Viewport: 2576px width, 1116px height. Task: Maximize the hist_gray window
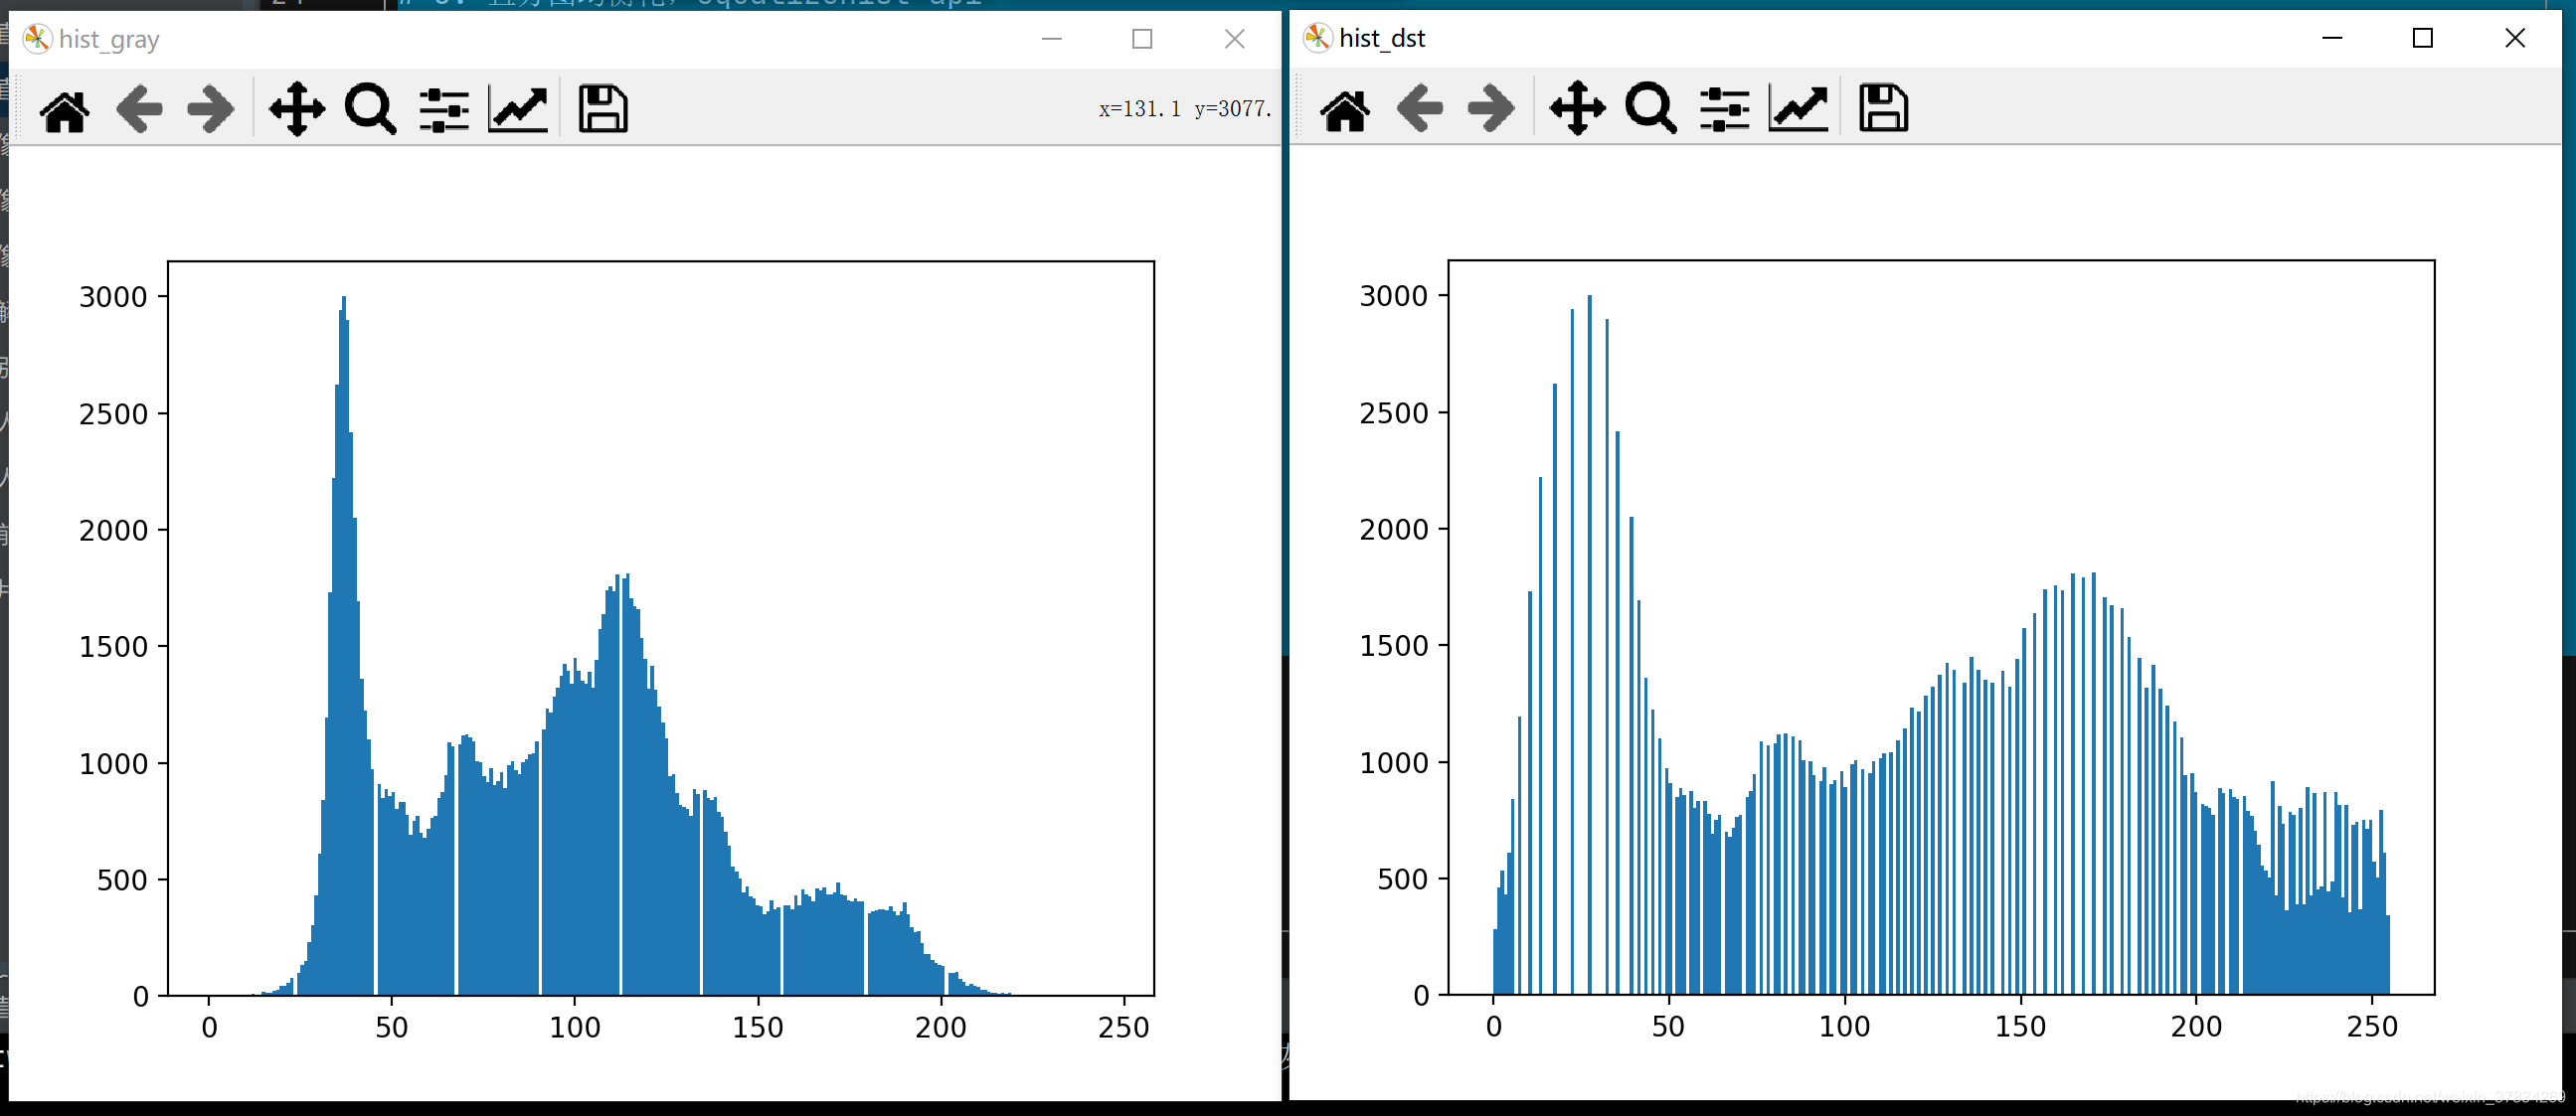(x=1142, y=39)
